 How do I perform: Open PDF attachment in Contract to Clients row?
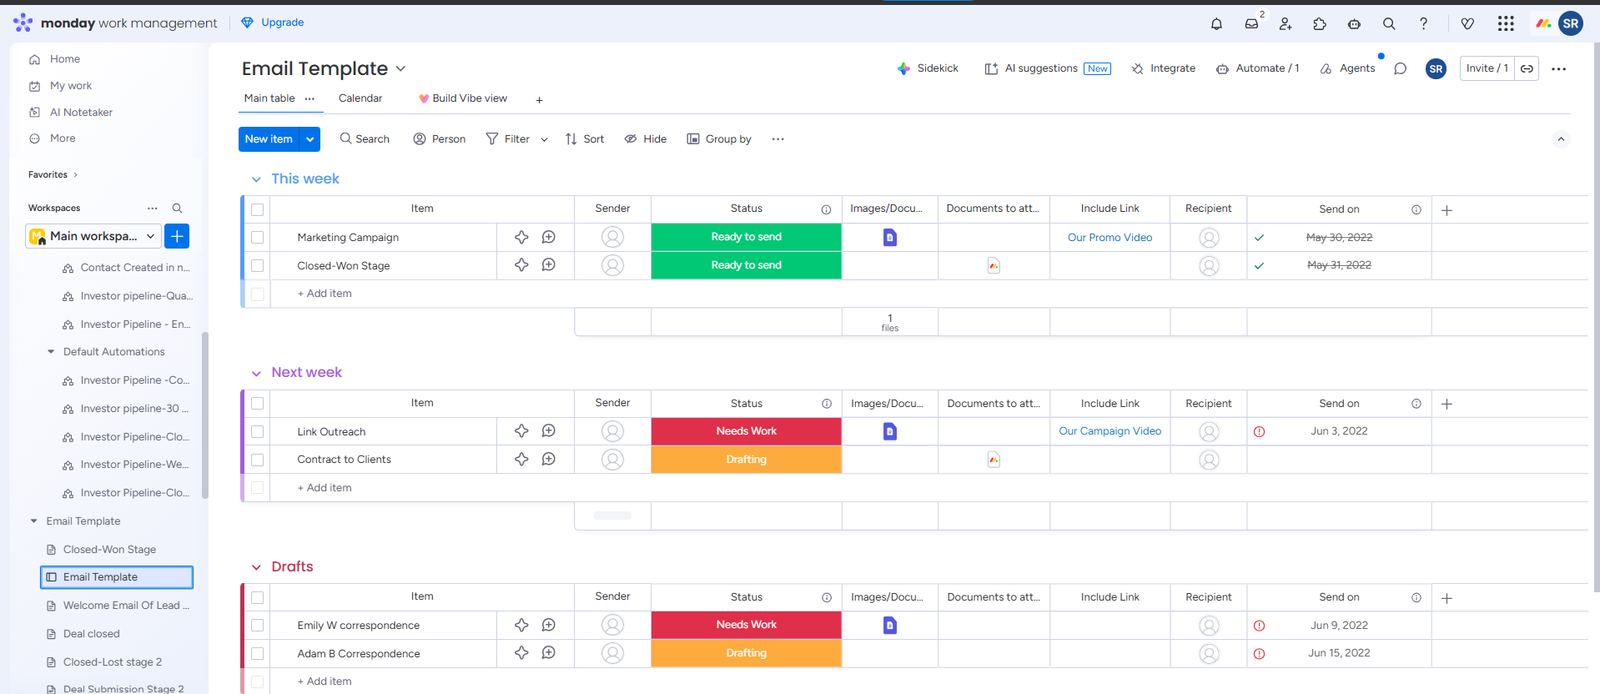coord(994,460)
